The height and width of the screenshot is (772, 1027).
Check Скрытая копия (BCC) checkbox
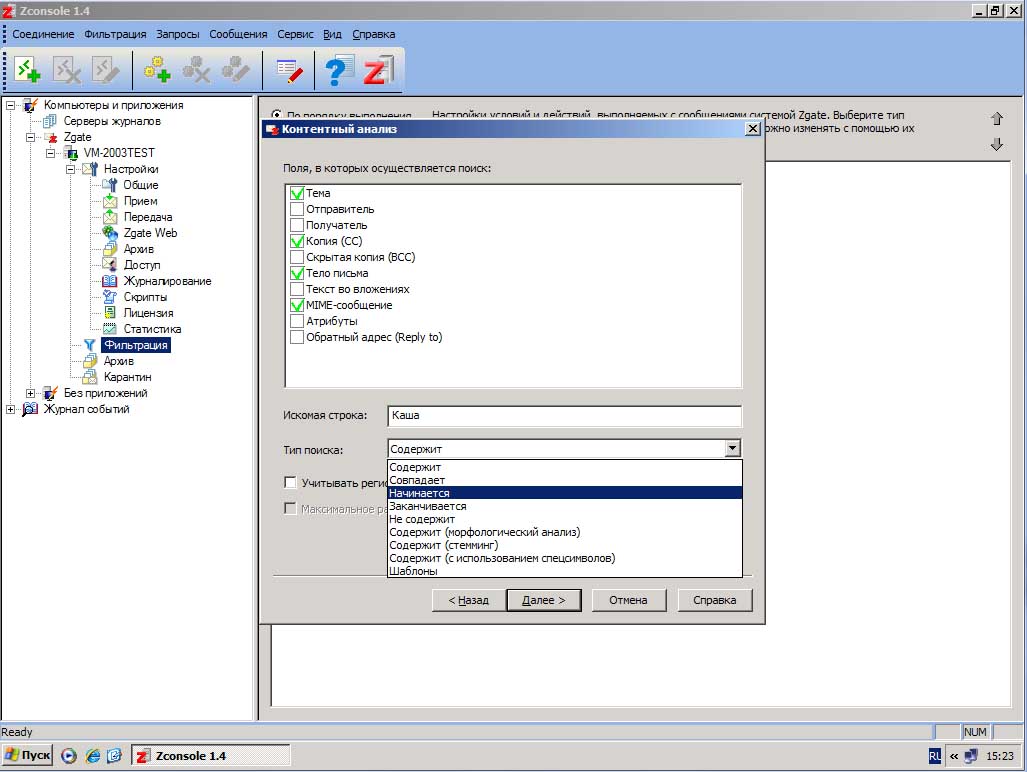pos(297,257)
